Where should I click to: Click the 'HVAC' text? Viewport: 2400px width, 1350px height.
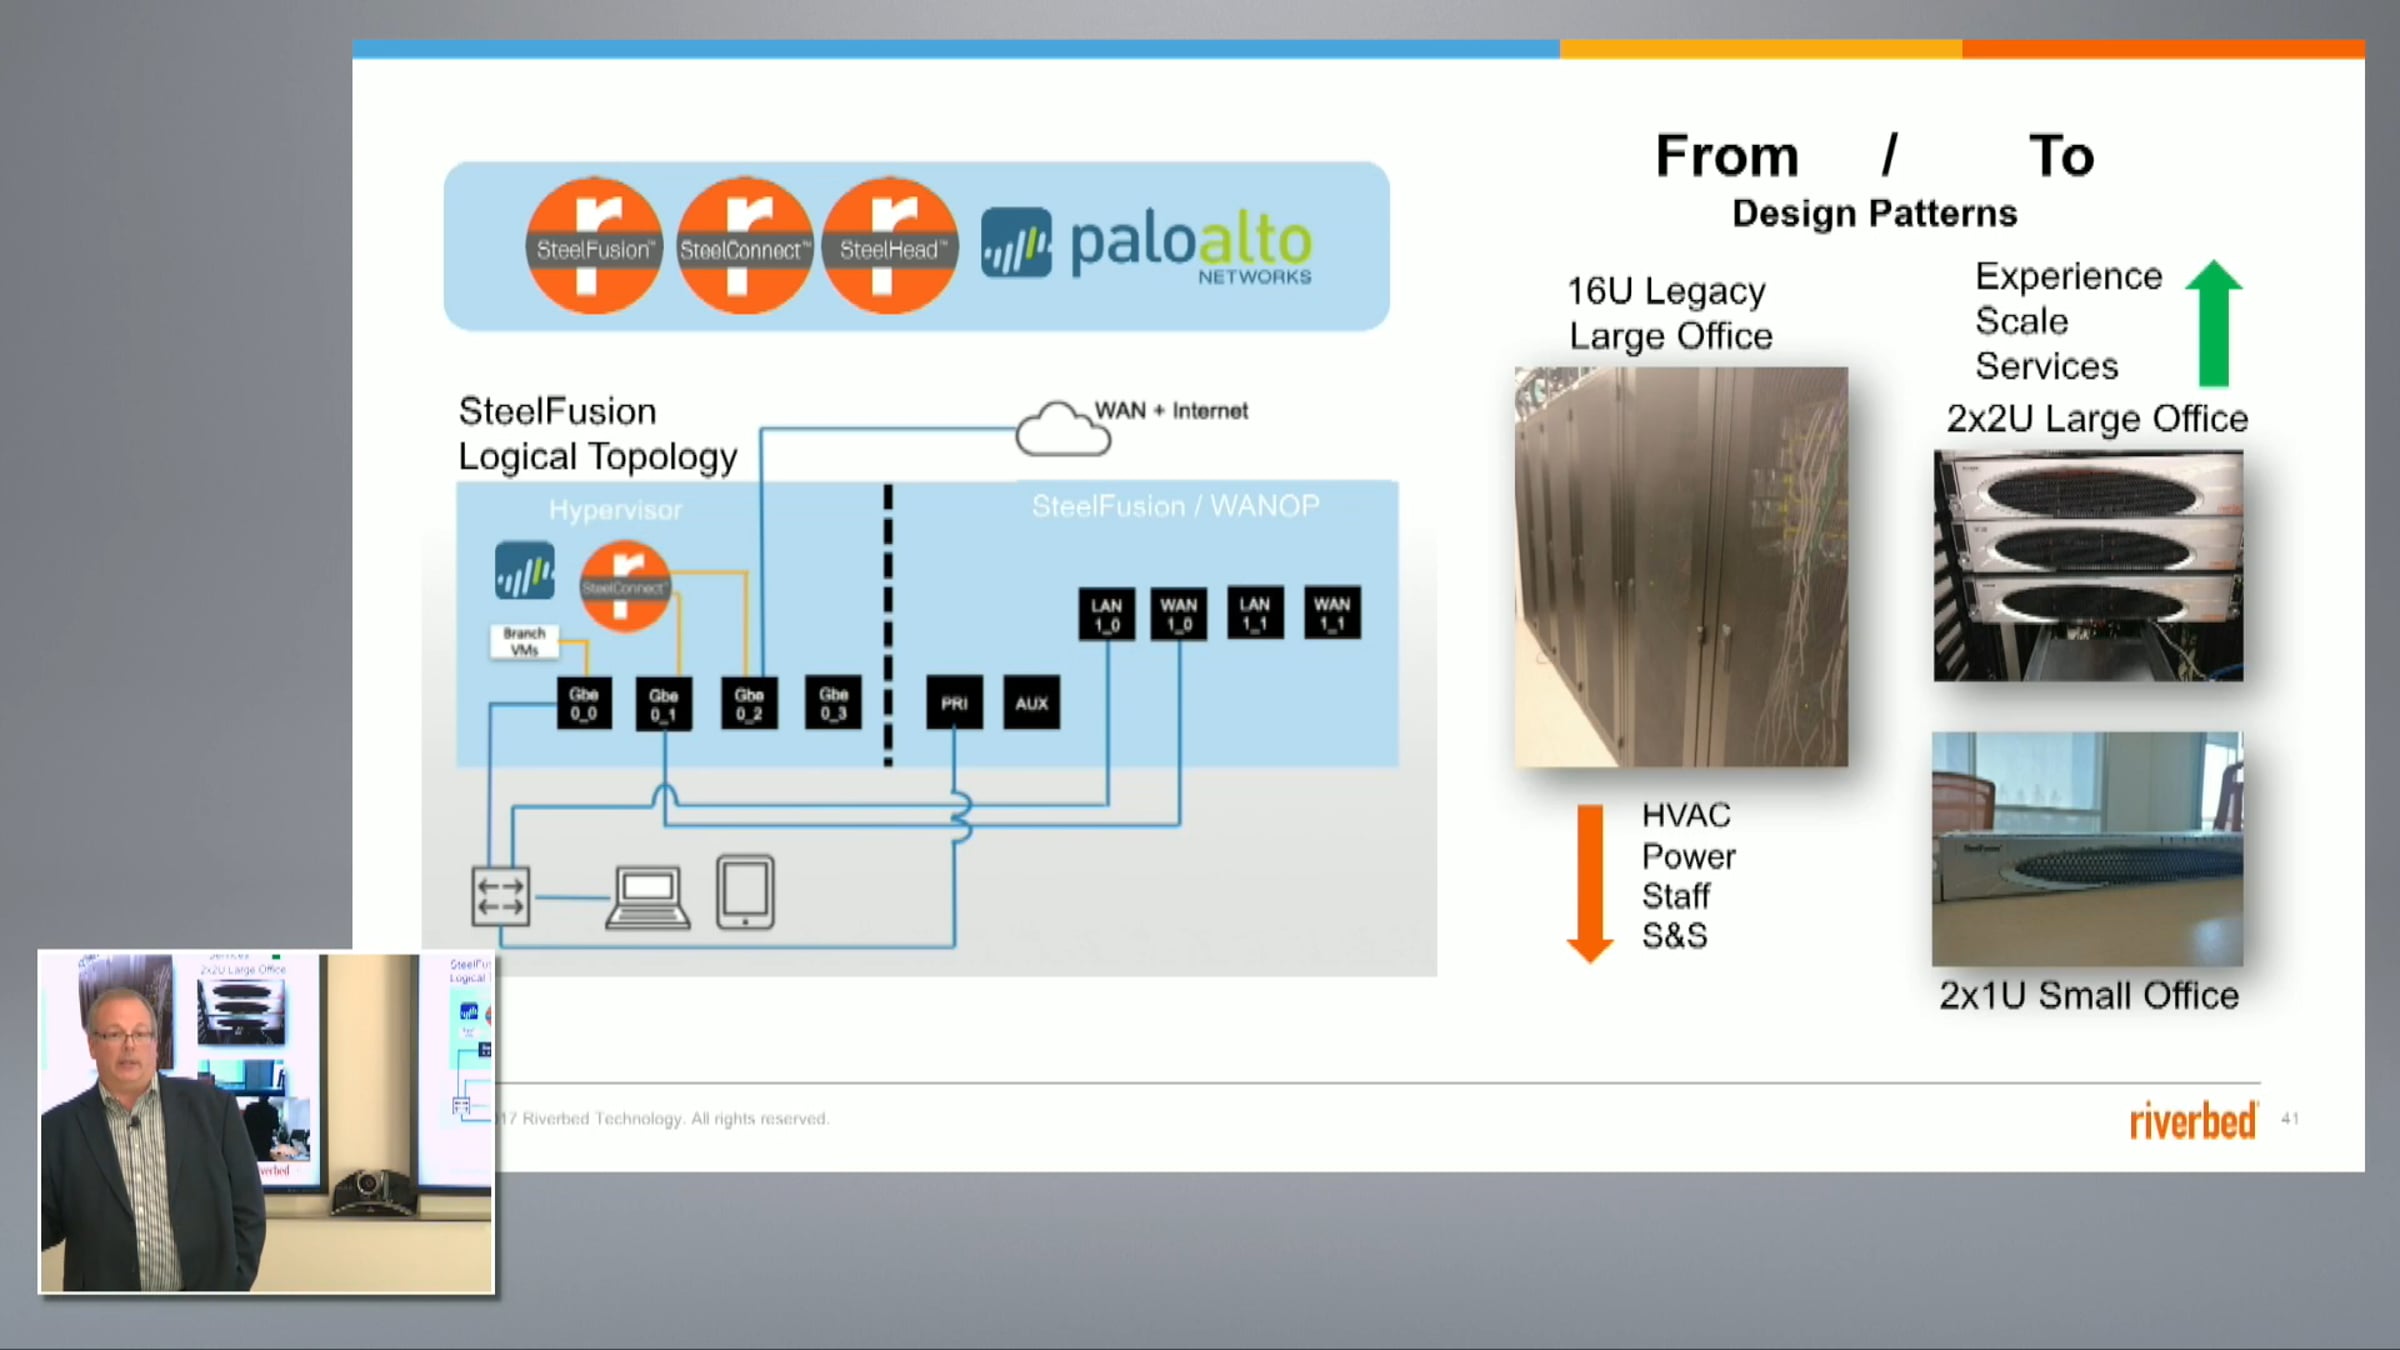(x=1686, y=815)
